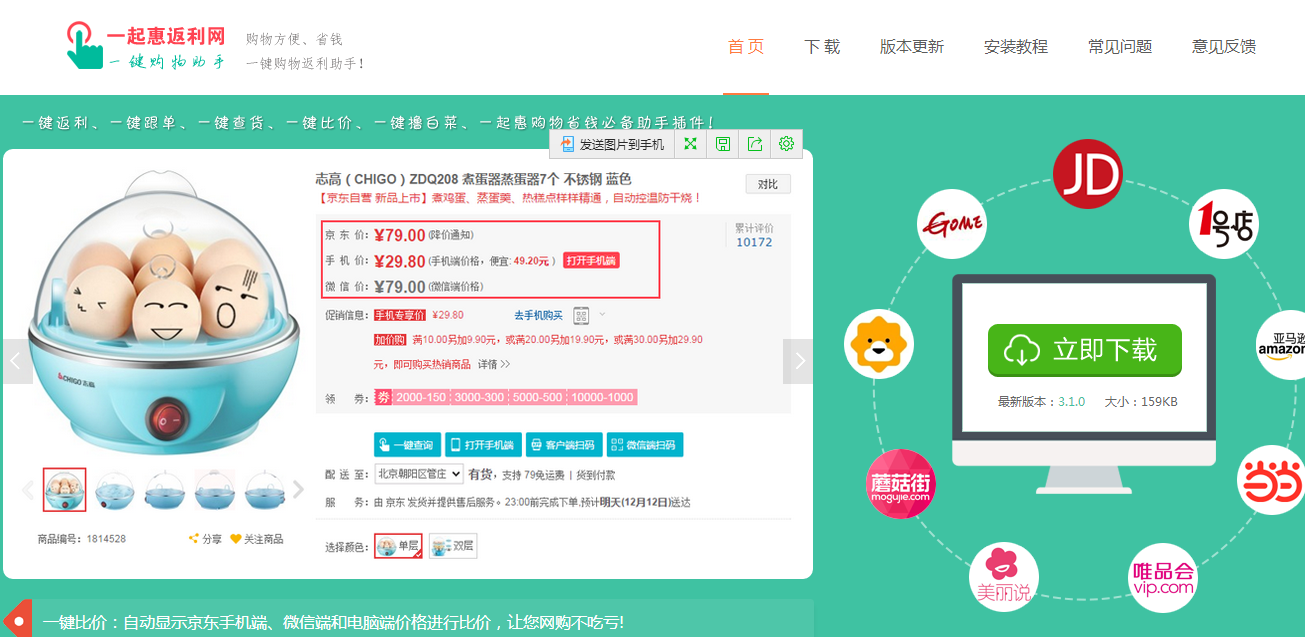Click the carousel next slide arrow
1305x637 pixels.
798,361
